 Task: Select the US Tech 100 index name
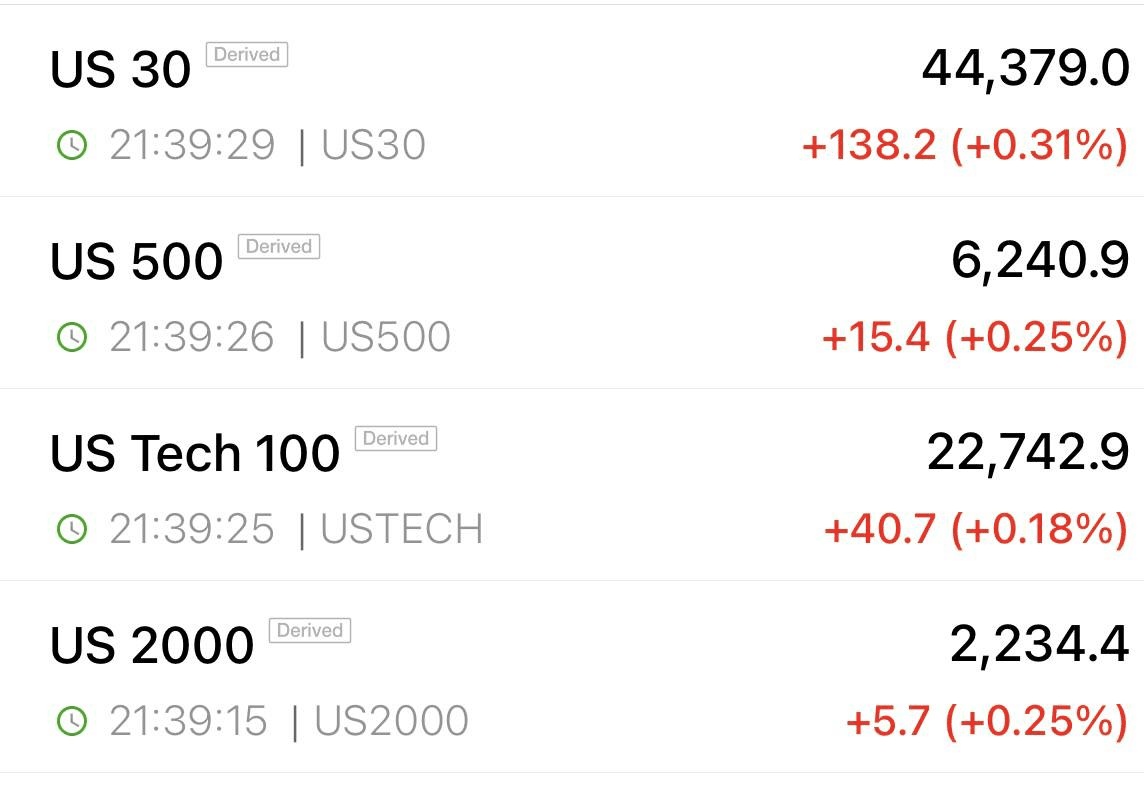pyautogui.click(x=195, y=453)
